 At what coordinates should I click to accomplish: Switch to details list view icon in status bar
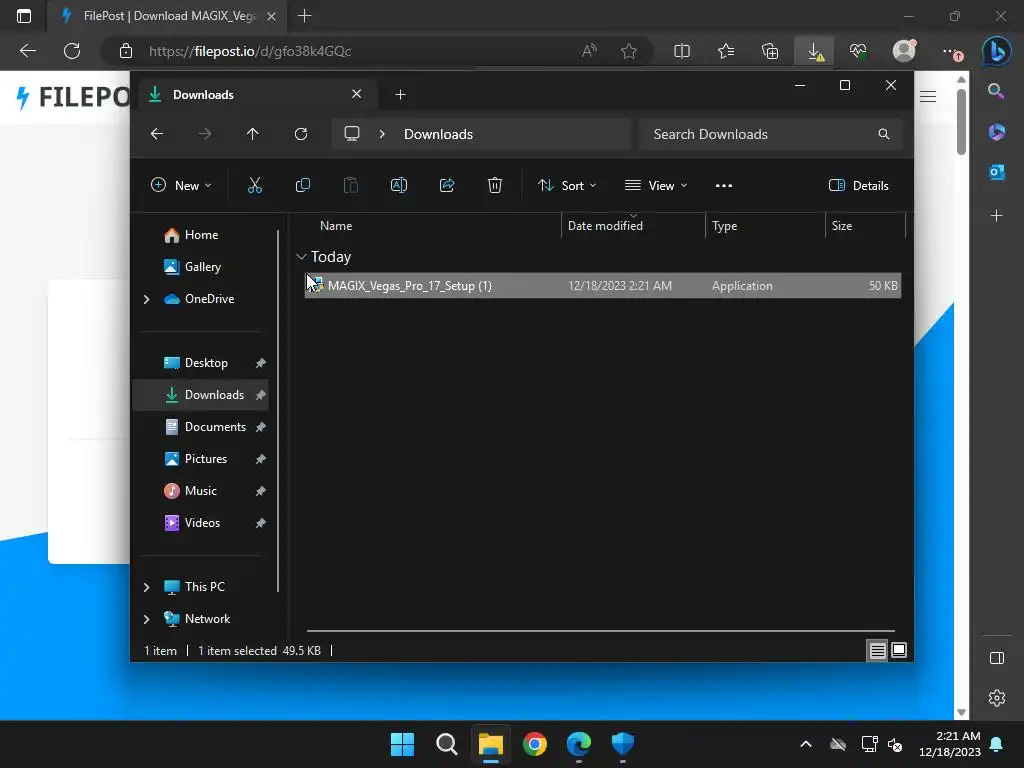877,650
